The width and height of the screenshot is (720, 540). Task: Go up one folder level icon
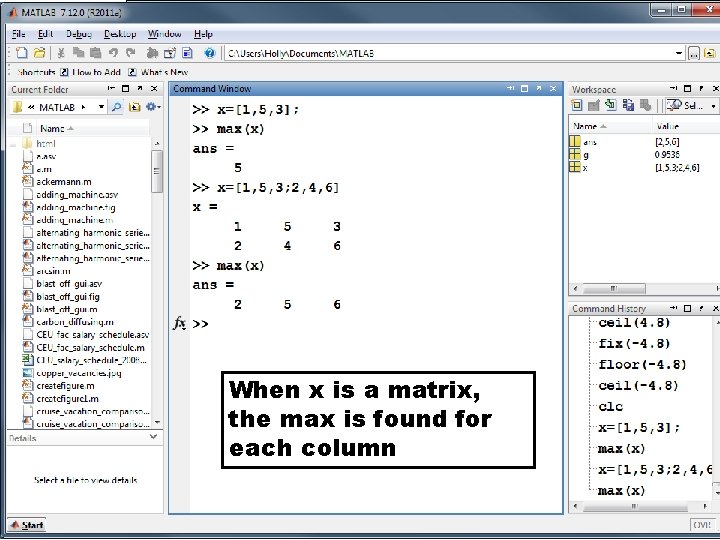(710, 54)
